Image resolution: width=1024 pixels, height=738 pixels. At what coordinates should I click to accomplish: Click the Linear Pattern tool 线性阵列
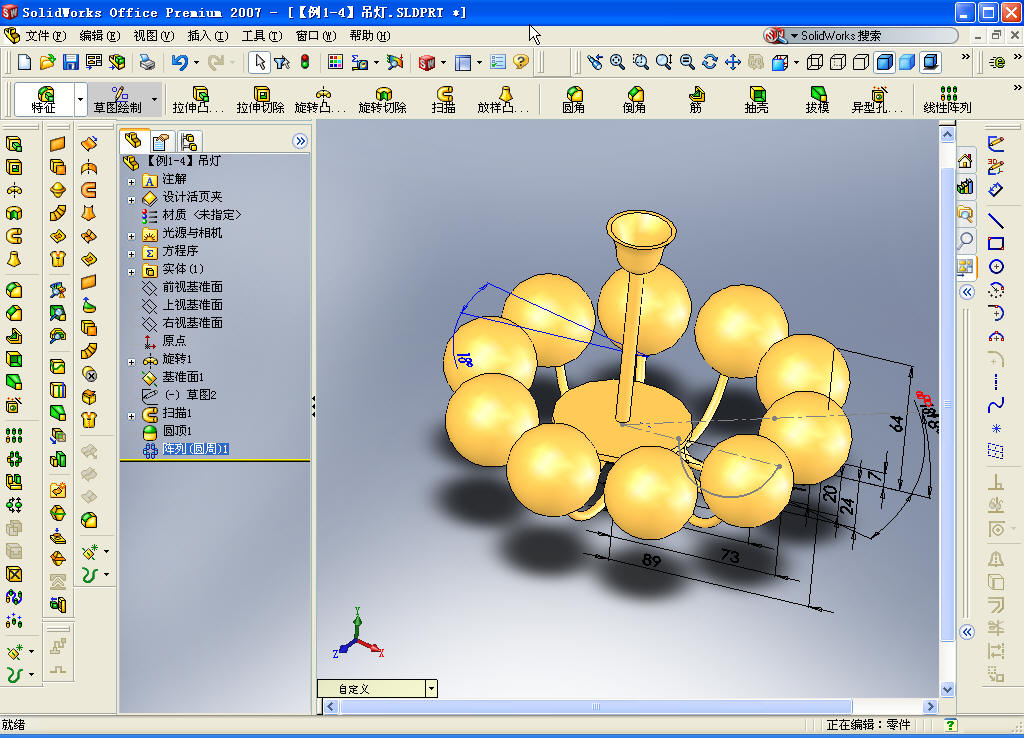tap(948, 99)
